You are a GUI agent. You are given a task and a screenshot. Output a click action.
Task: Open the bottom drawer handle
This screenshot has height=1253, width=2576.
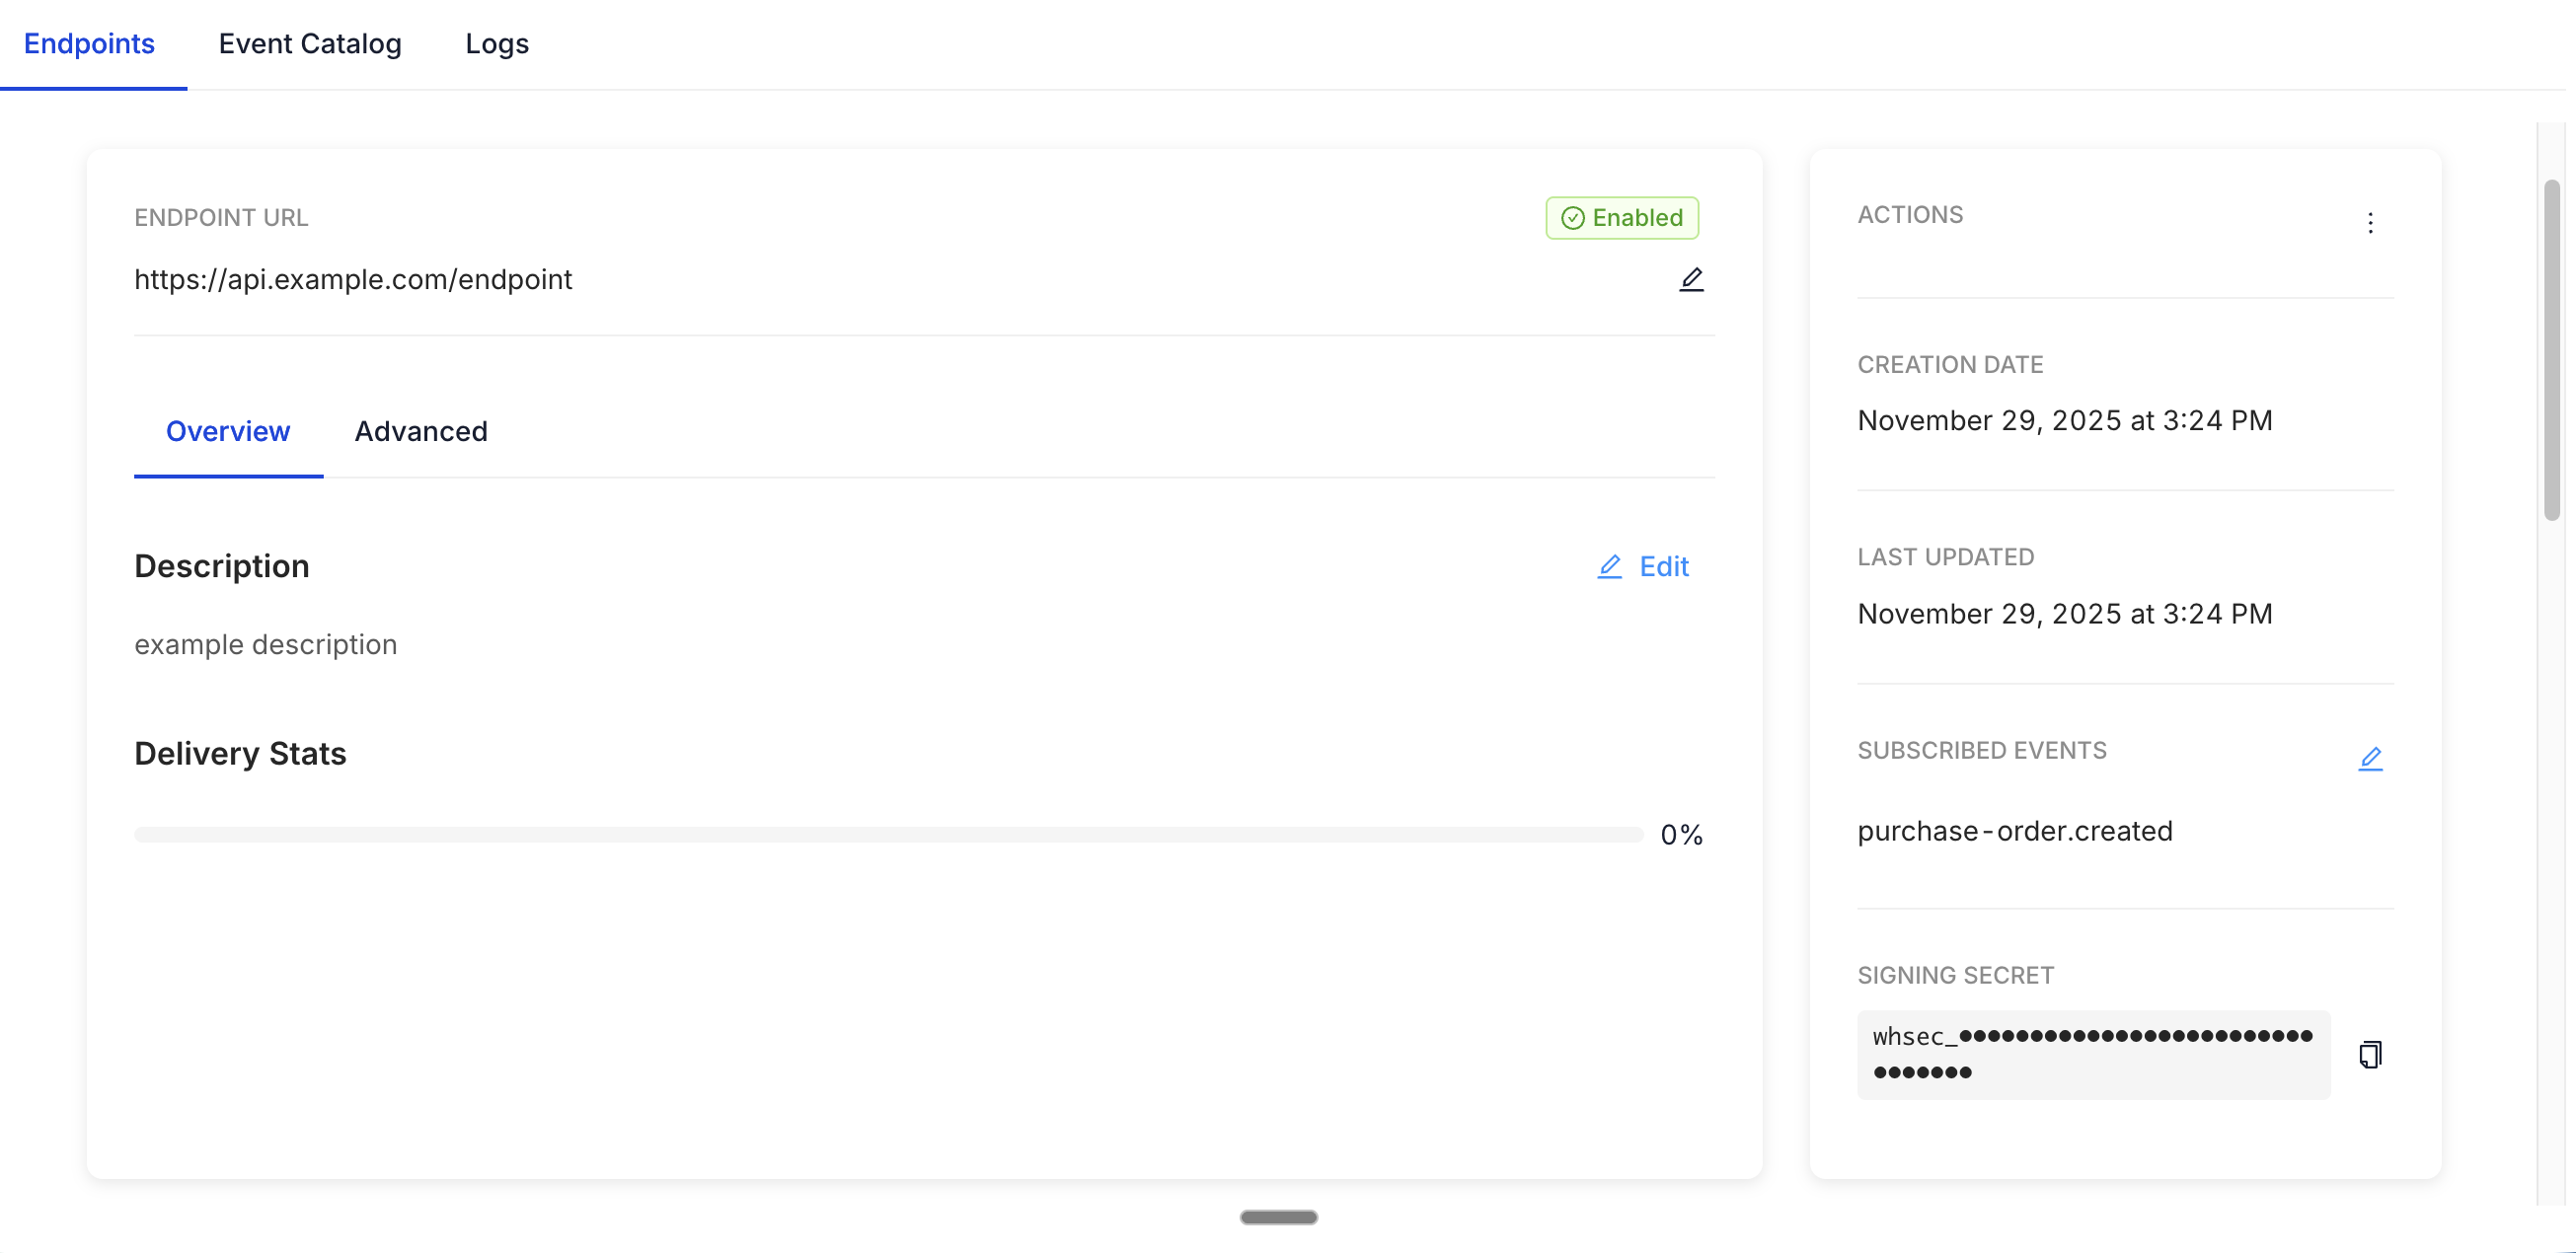click(1277, 1217)
